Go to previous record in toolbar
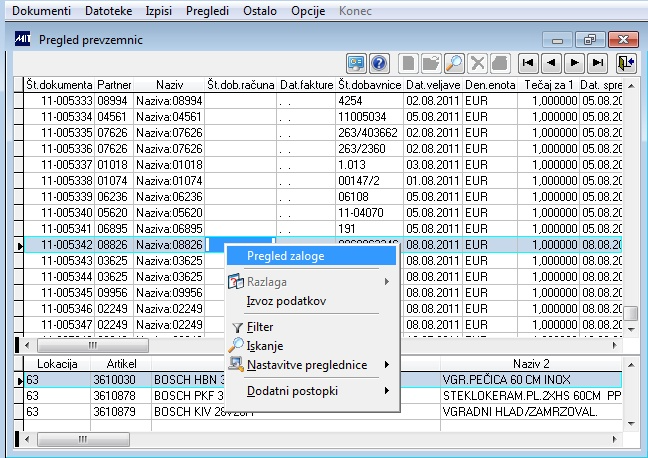The width and height of the screenshot is (648, 458). (x=552, y=62)
